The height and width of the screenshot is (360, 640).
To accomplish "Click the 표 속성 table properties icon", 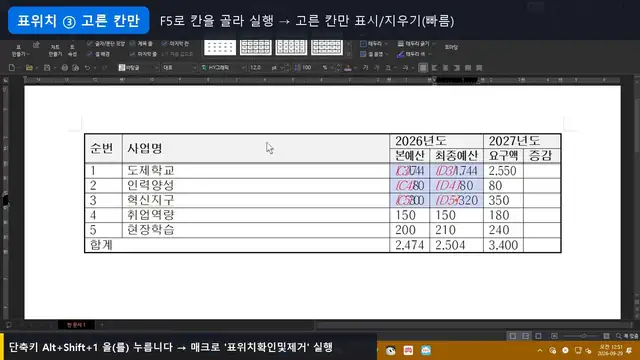I will tap(72, 50).
